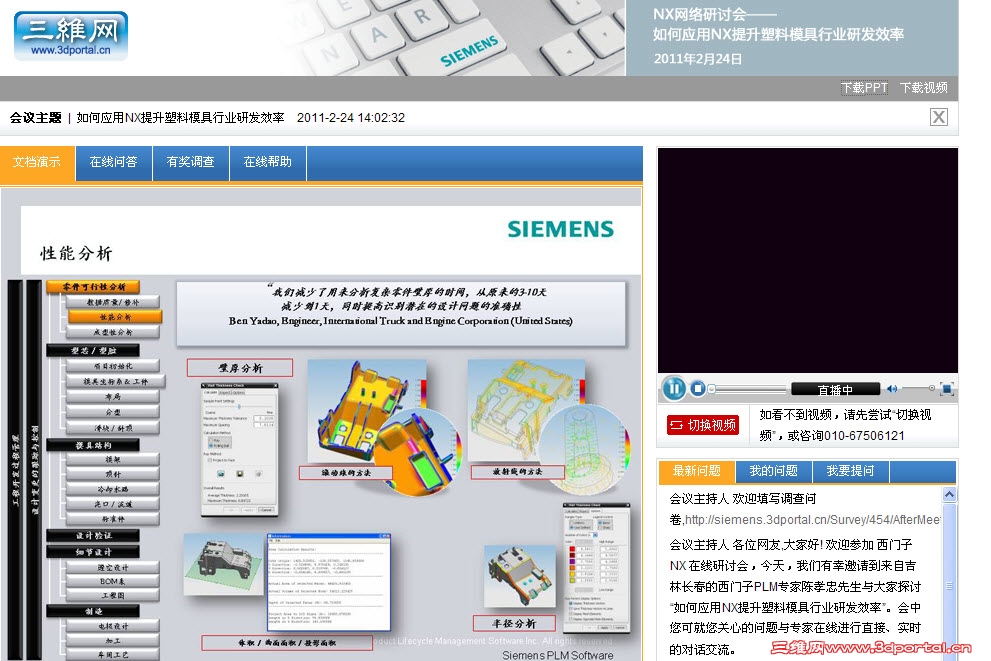Click the orange part thickness thumbnail

367,411
